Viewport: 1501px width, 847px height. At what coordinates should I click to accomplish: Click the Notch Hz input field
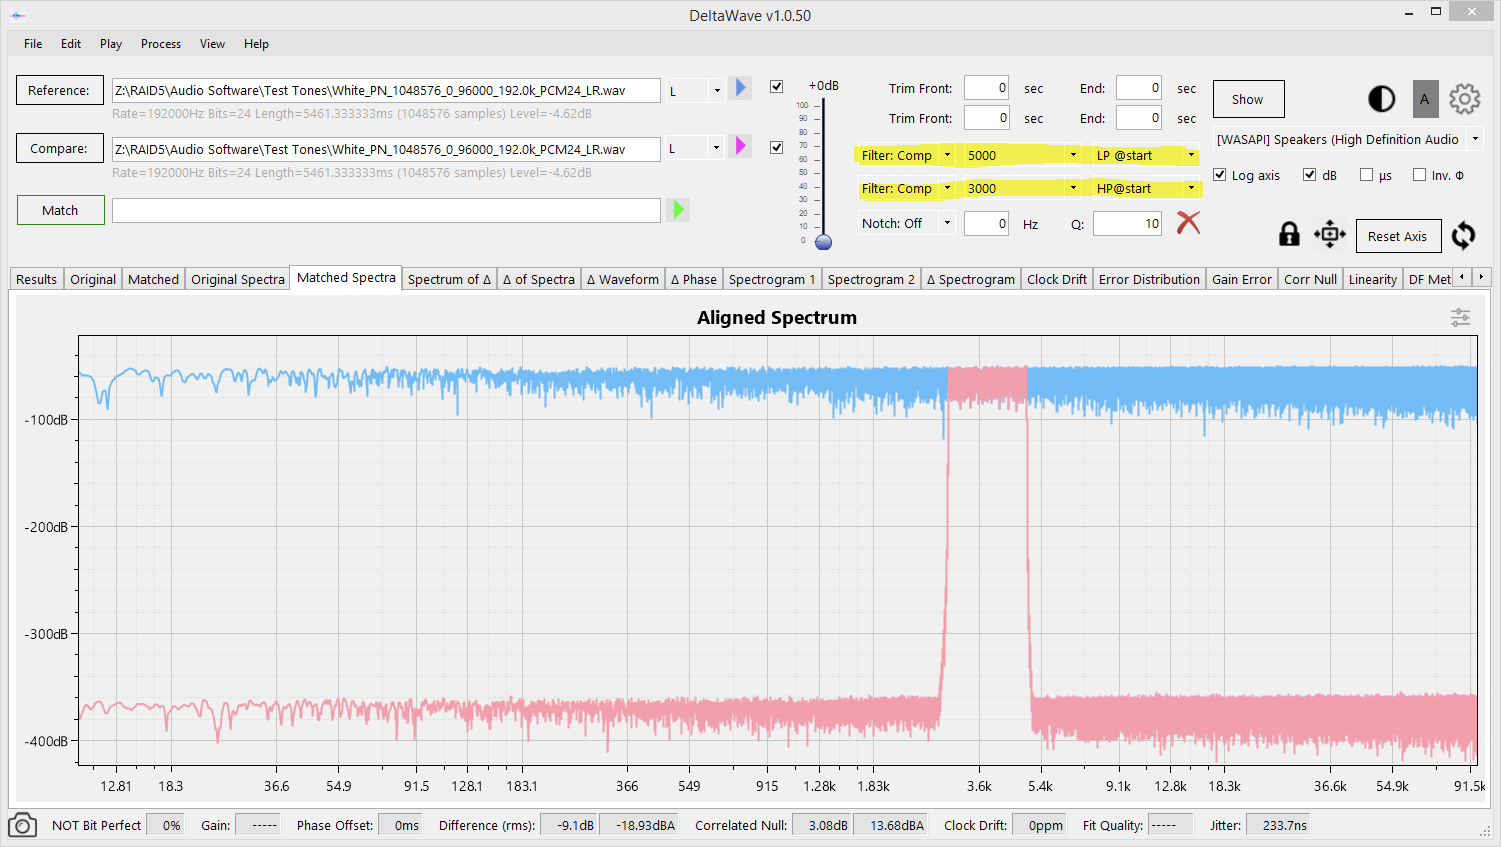986,224
